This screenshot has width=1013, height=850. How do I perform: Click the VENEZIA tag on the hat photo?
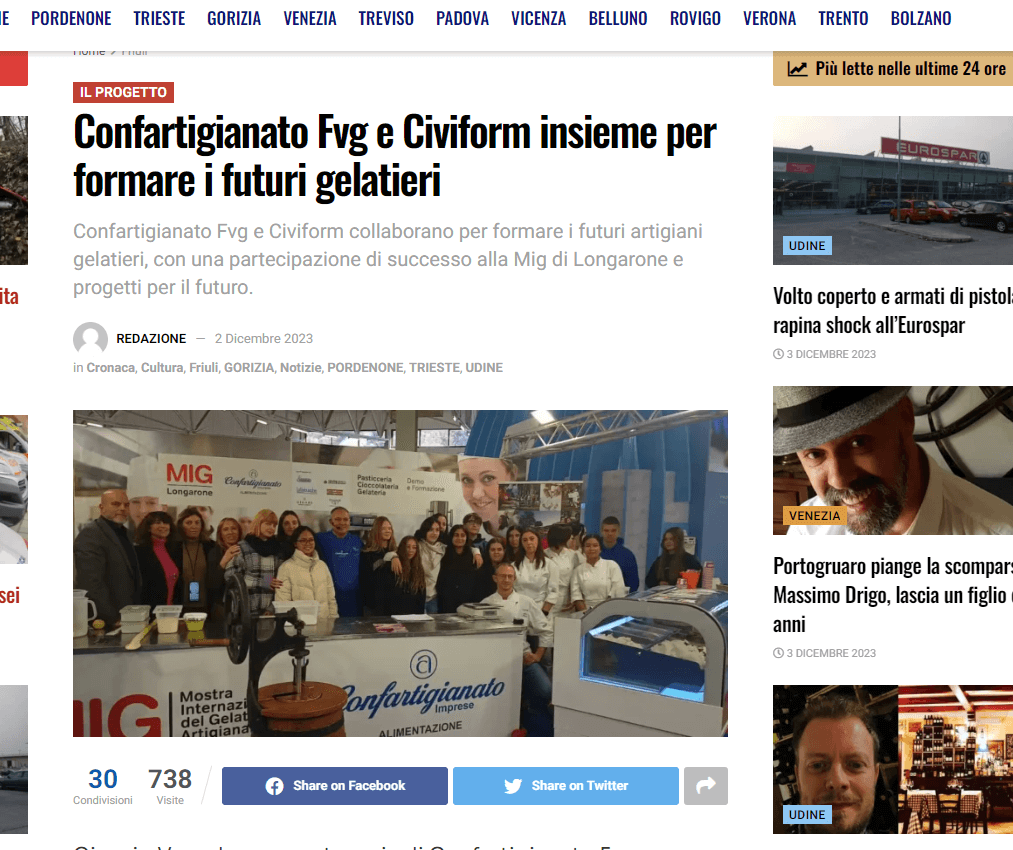815,515
